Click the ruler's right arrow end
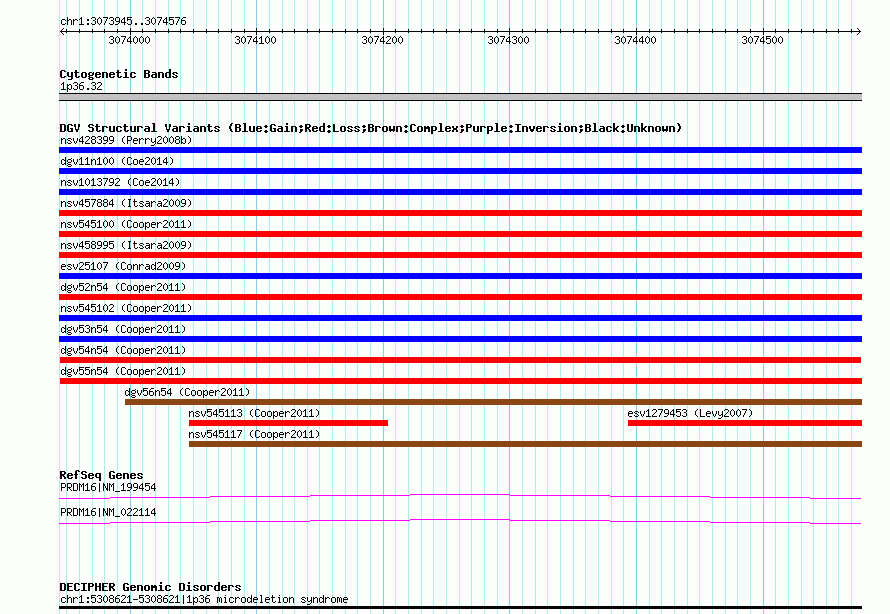 point(858,31)
